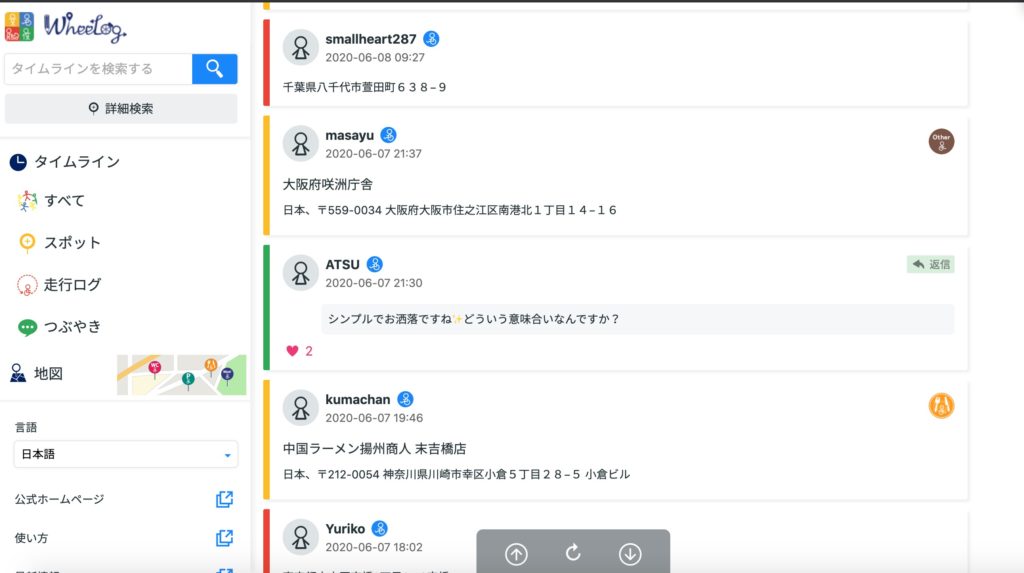Click the heart like icon on ATSU's post

point(292,351)
